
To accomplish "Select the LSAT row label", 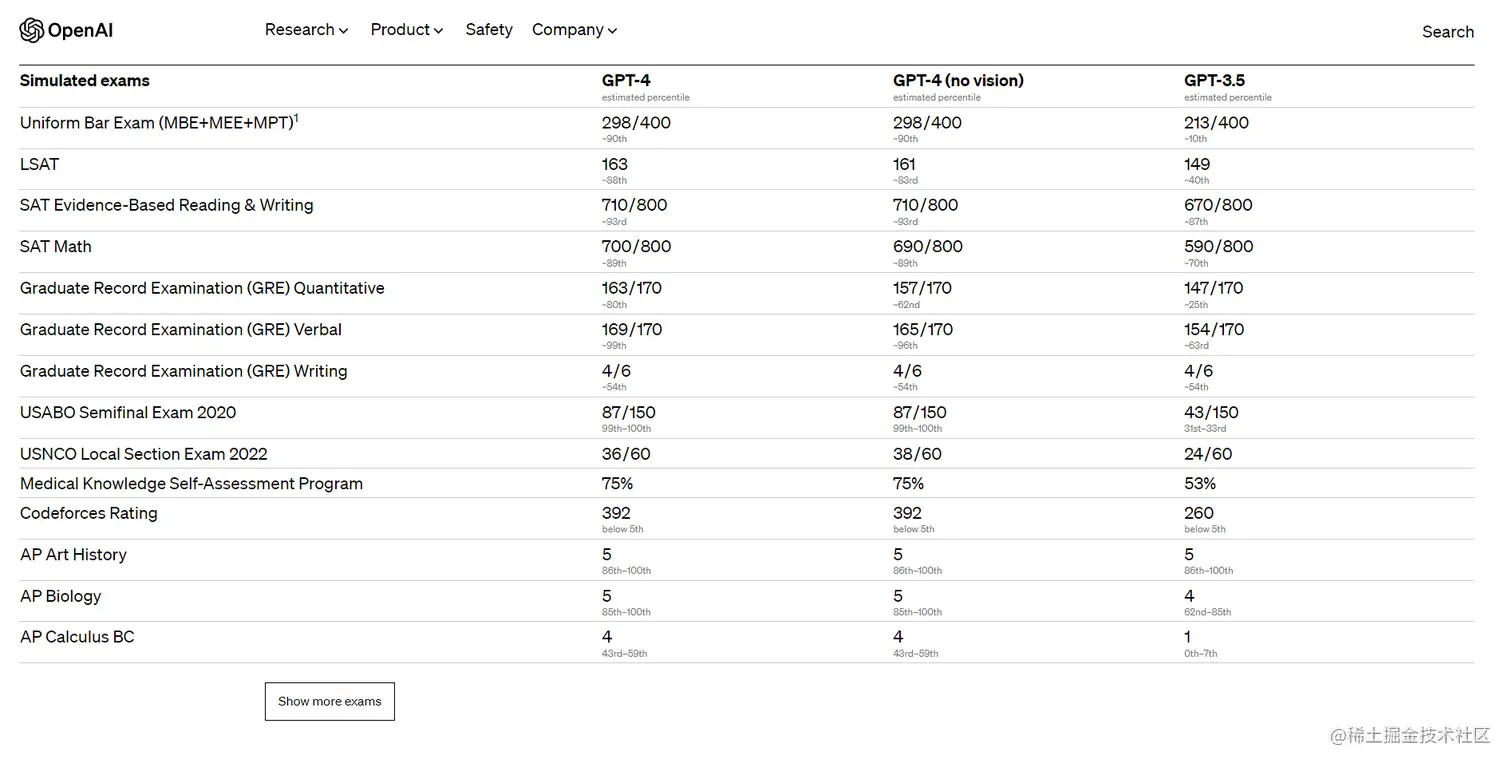I will coord(40,164).
